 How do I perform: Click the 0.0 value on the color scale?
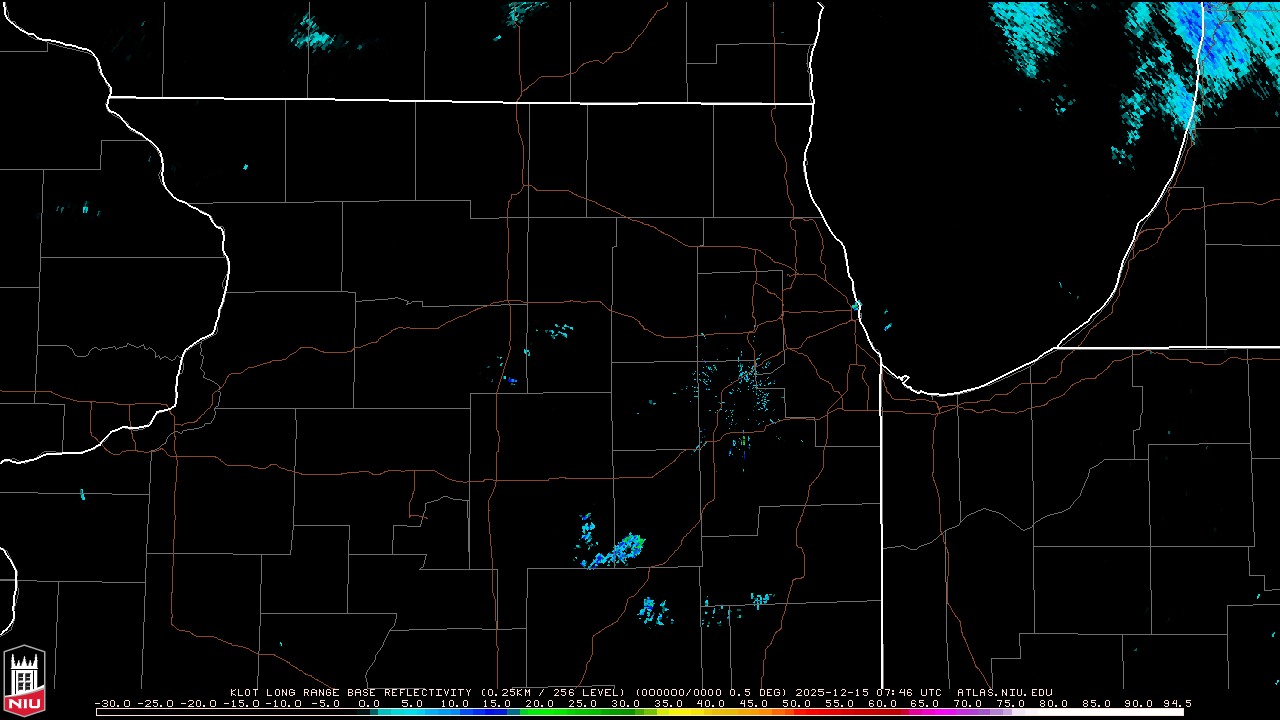point(368,704)
